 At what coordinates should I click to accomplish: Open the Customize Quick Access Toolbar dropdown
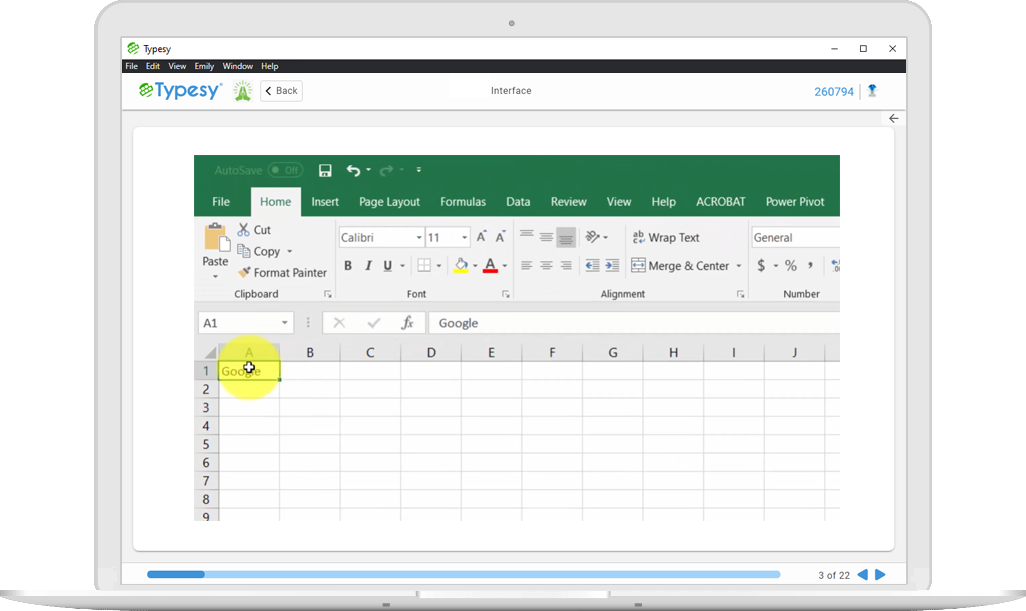(419, 170)
